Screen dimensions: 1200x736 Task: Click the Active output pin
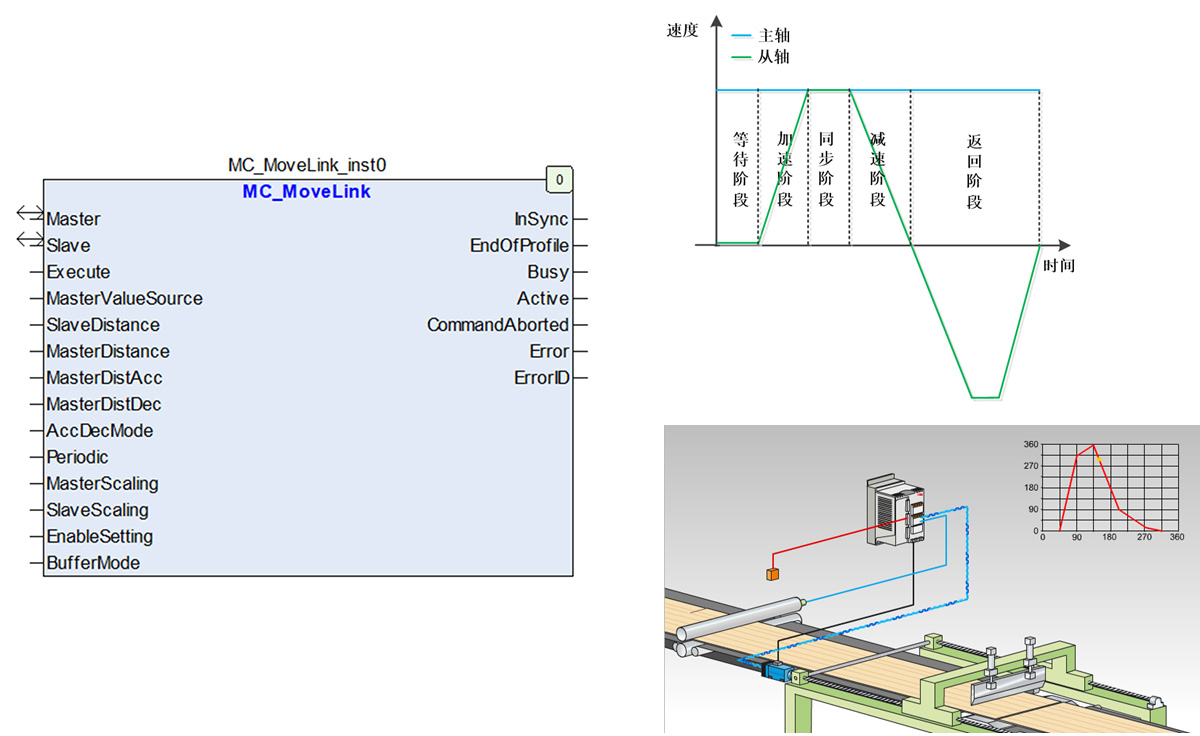coord(543,298)
